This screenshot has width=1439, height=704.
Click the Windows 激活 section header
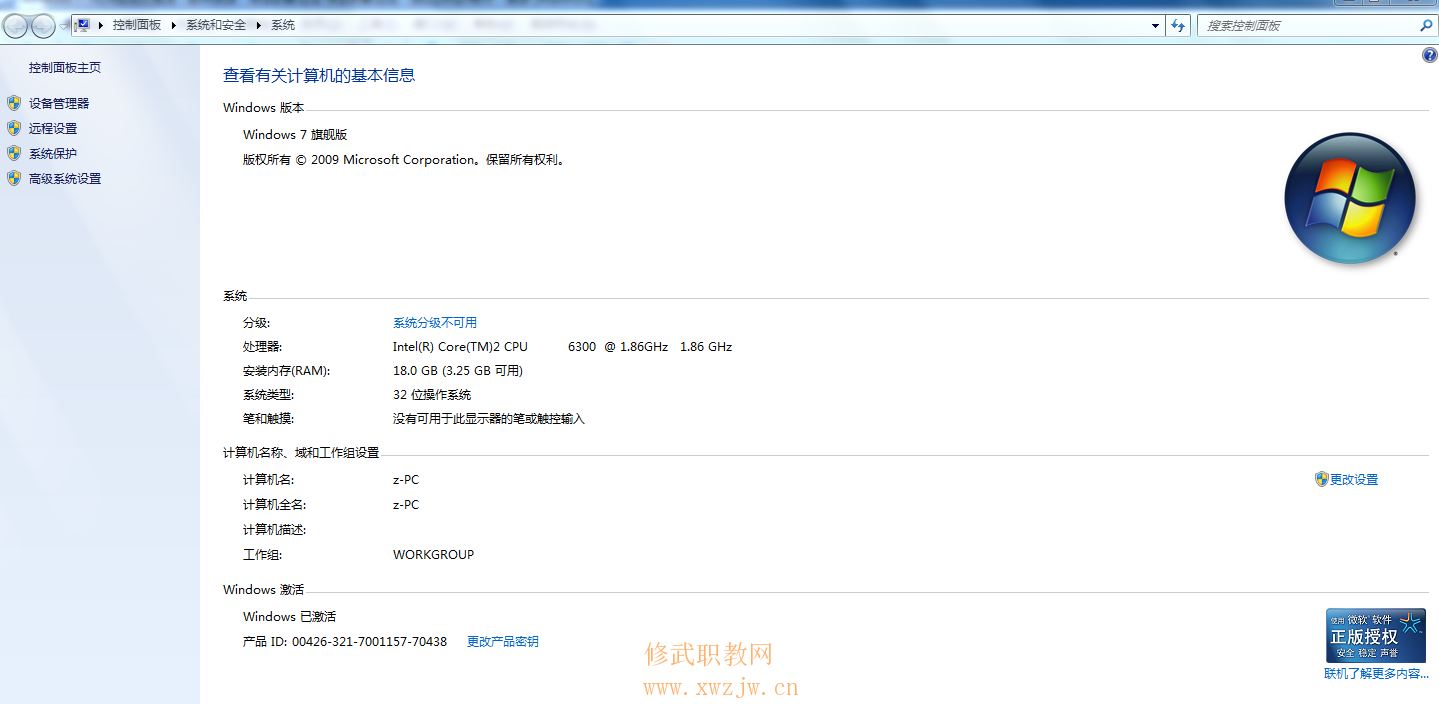point(263,590)
